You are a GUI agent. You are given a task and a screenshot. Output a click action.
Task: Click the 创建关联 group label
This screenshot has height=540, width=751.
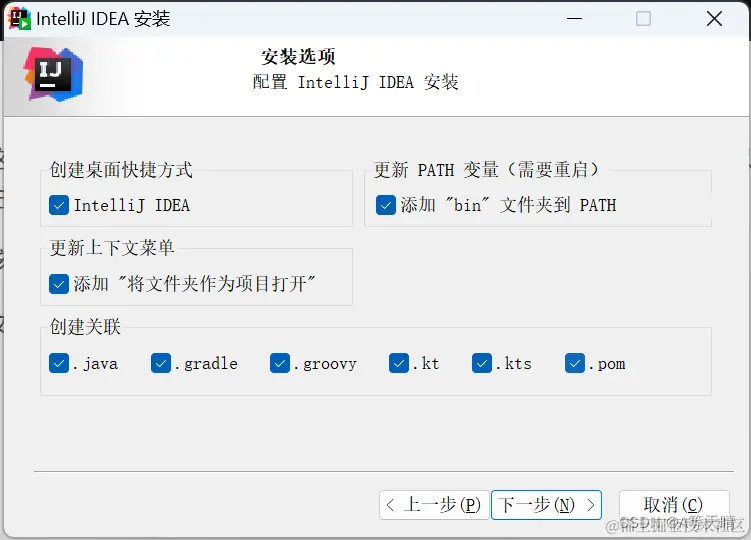(x=85, y=326)
